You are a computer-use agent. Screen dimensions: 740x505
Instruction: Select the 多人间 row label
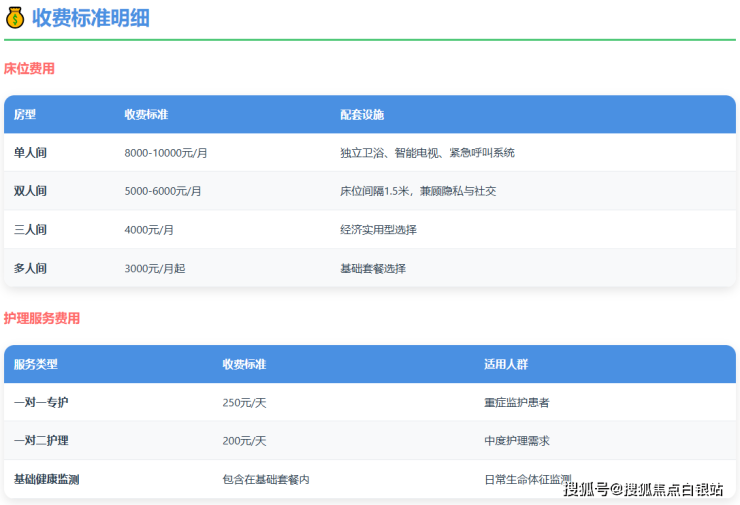tap(30, 268)
